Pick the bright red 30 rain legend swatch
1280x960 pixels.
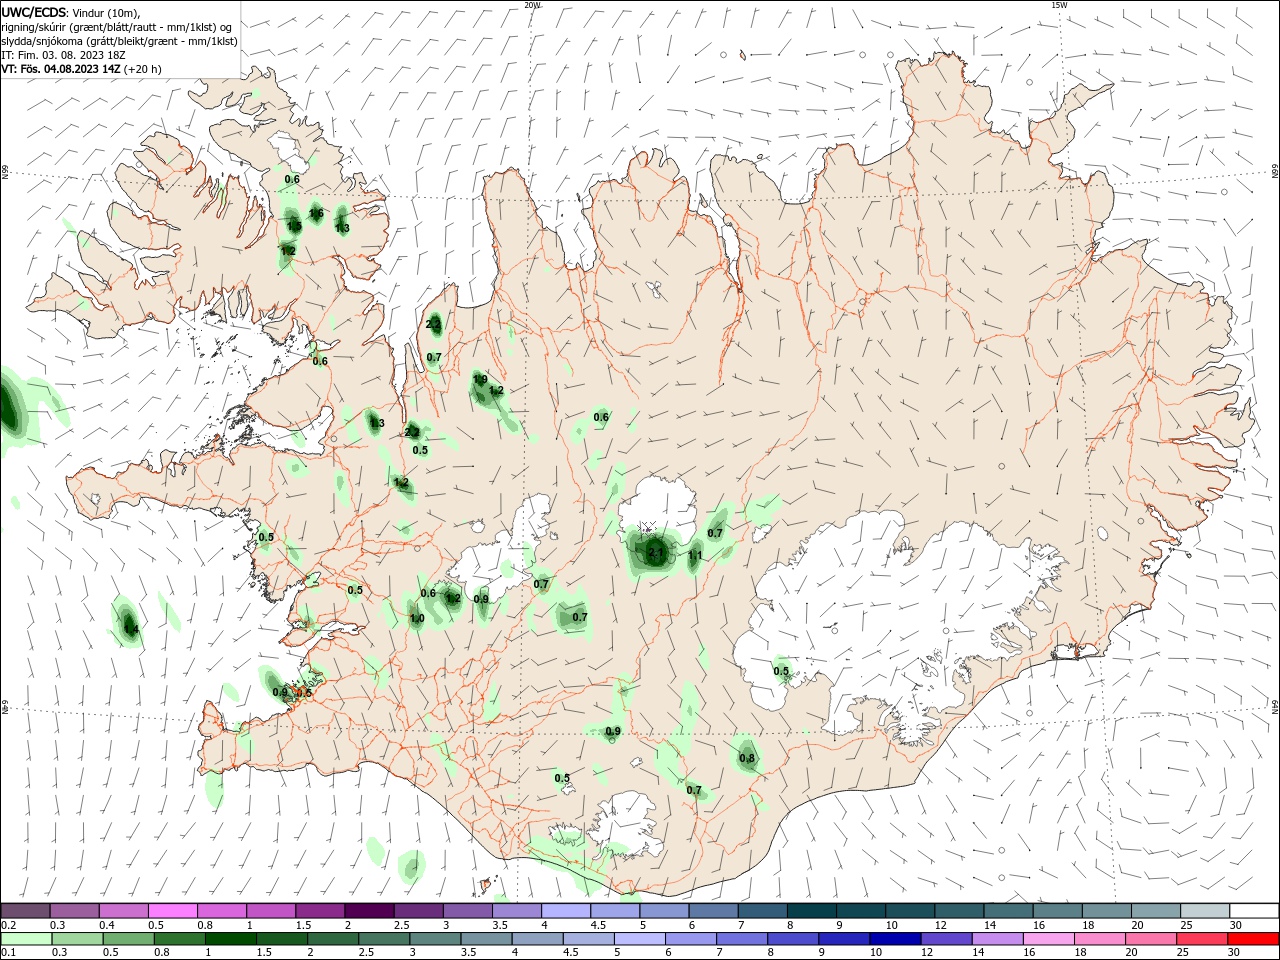click(1254, 939)
